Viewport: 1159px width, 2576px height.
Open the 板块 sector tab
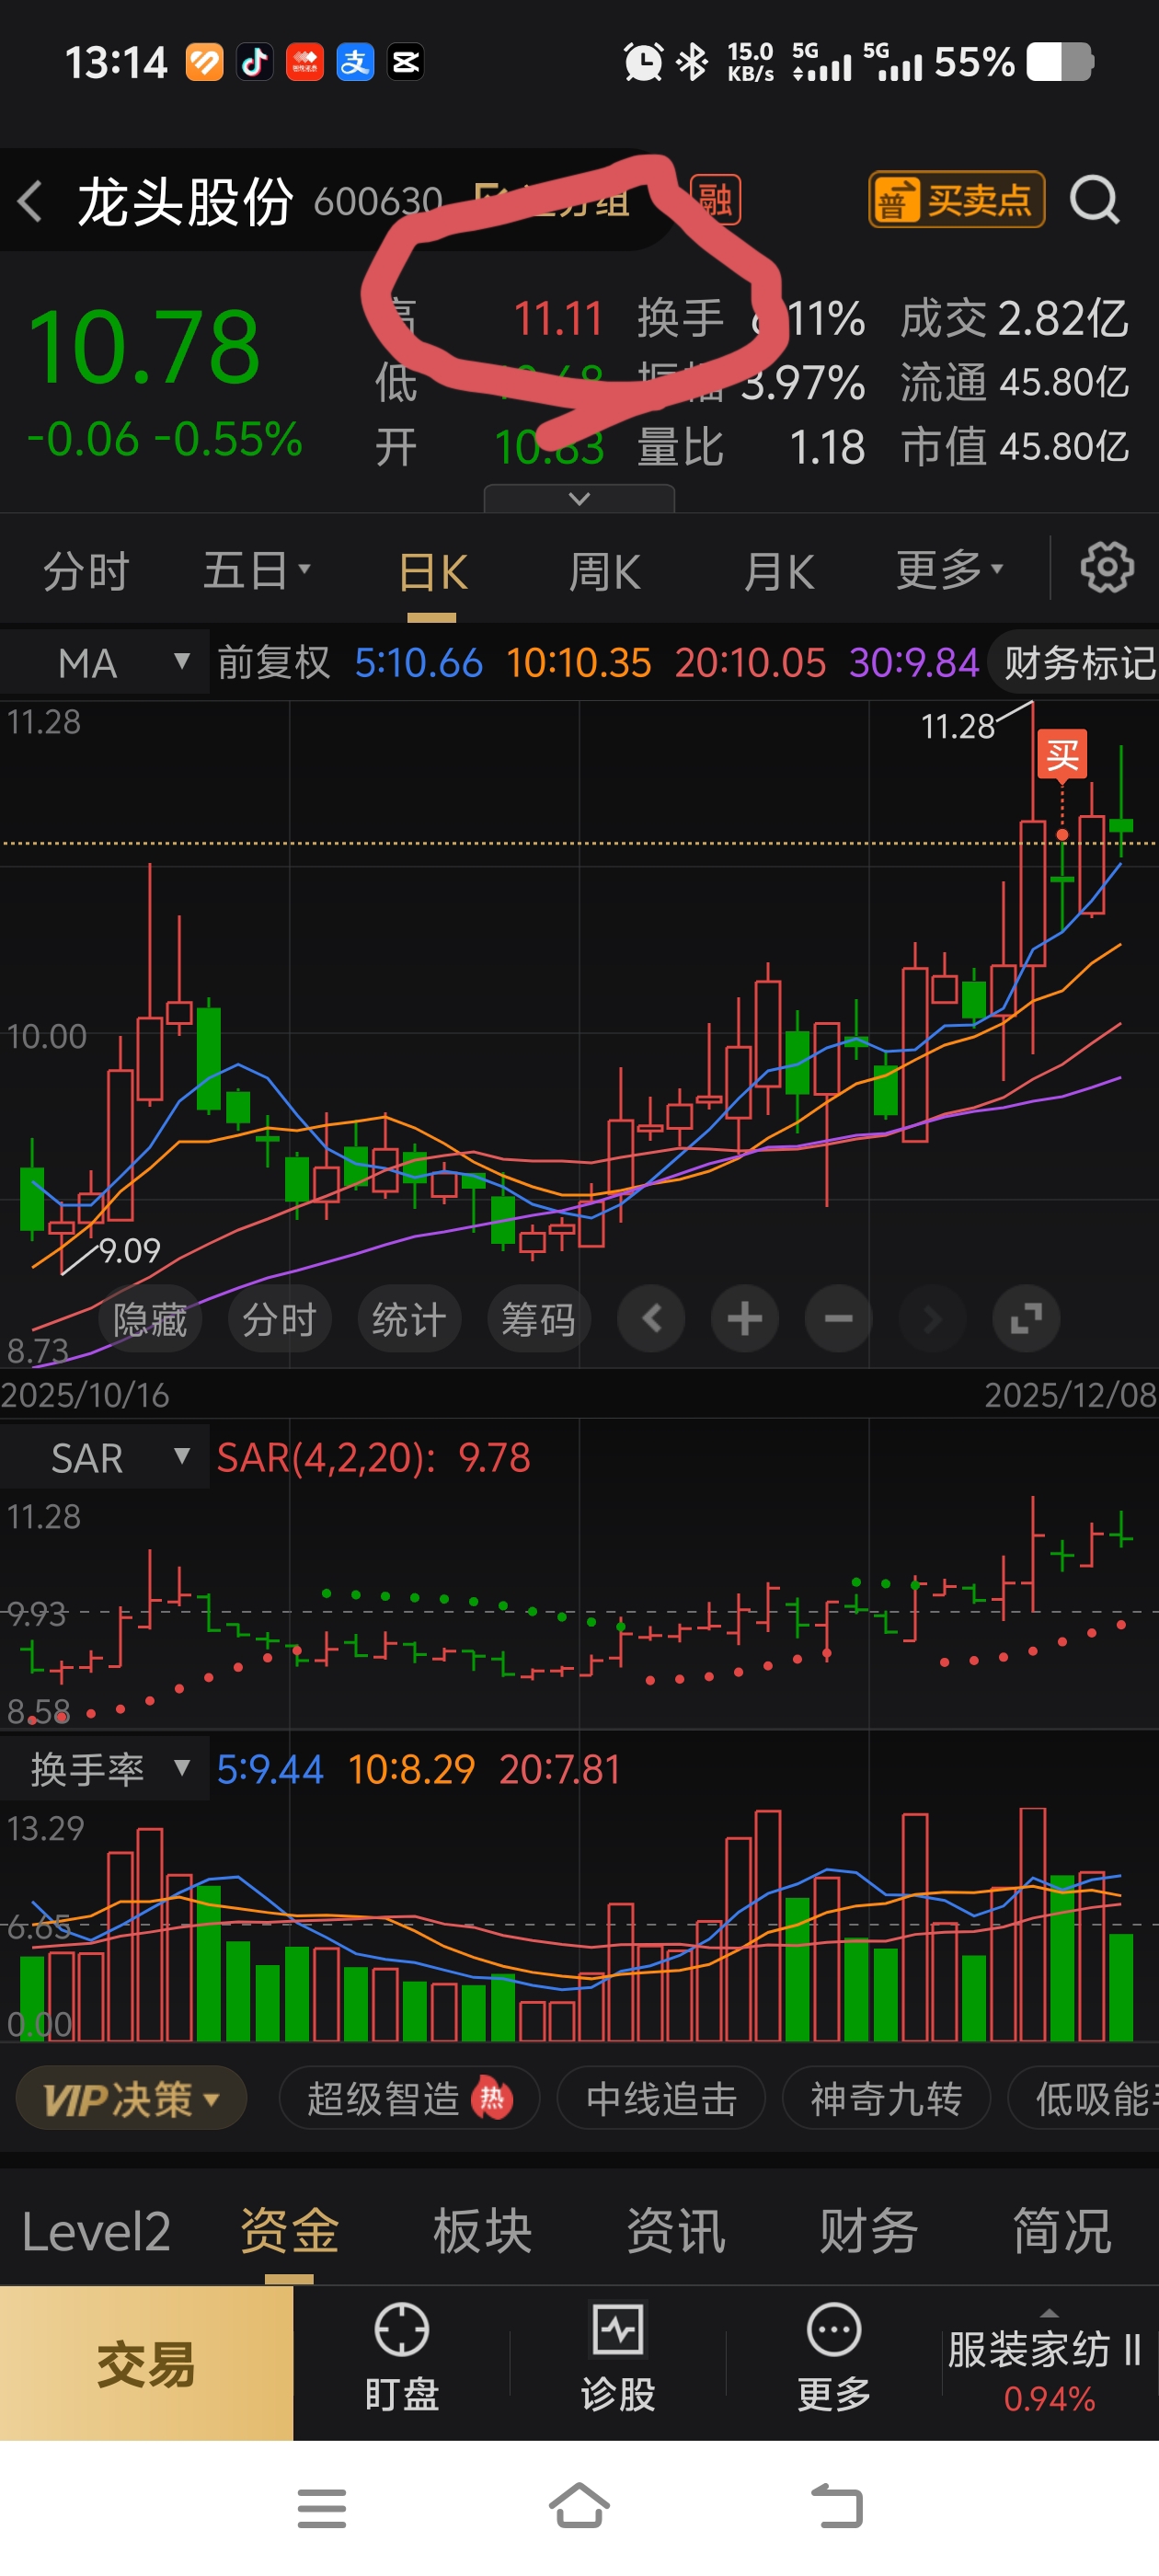point(482,2231)
